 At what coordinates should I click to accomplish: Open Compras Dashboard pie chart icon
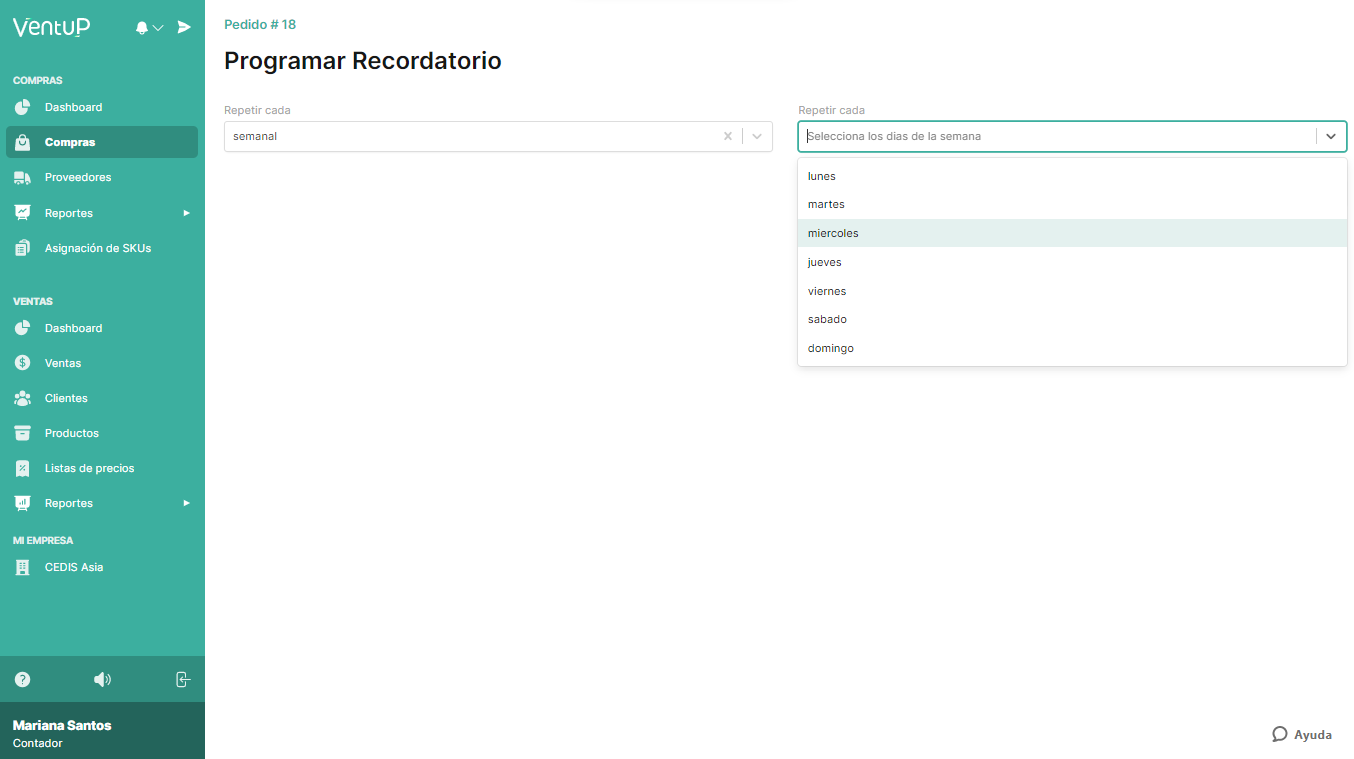(x=23, y=107)
